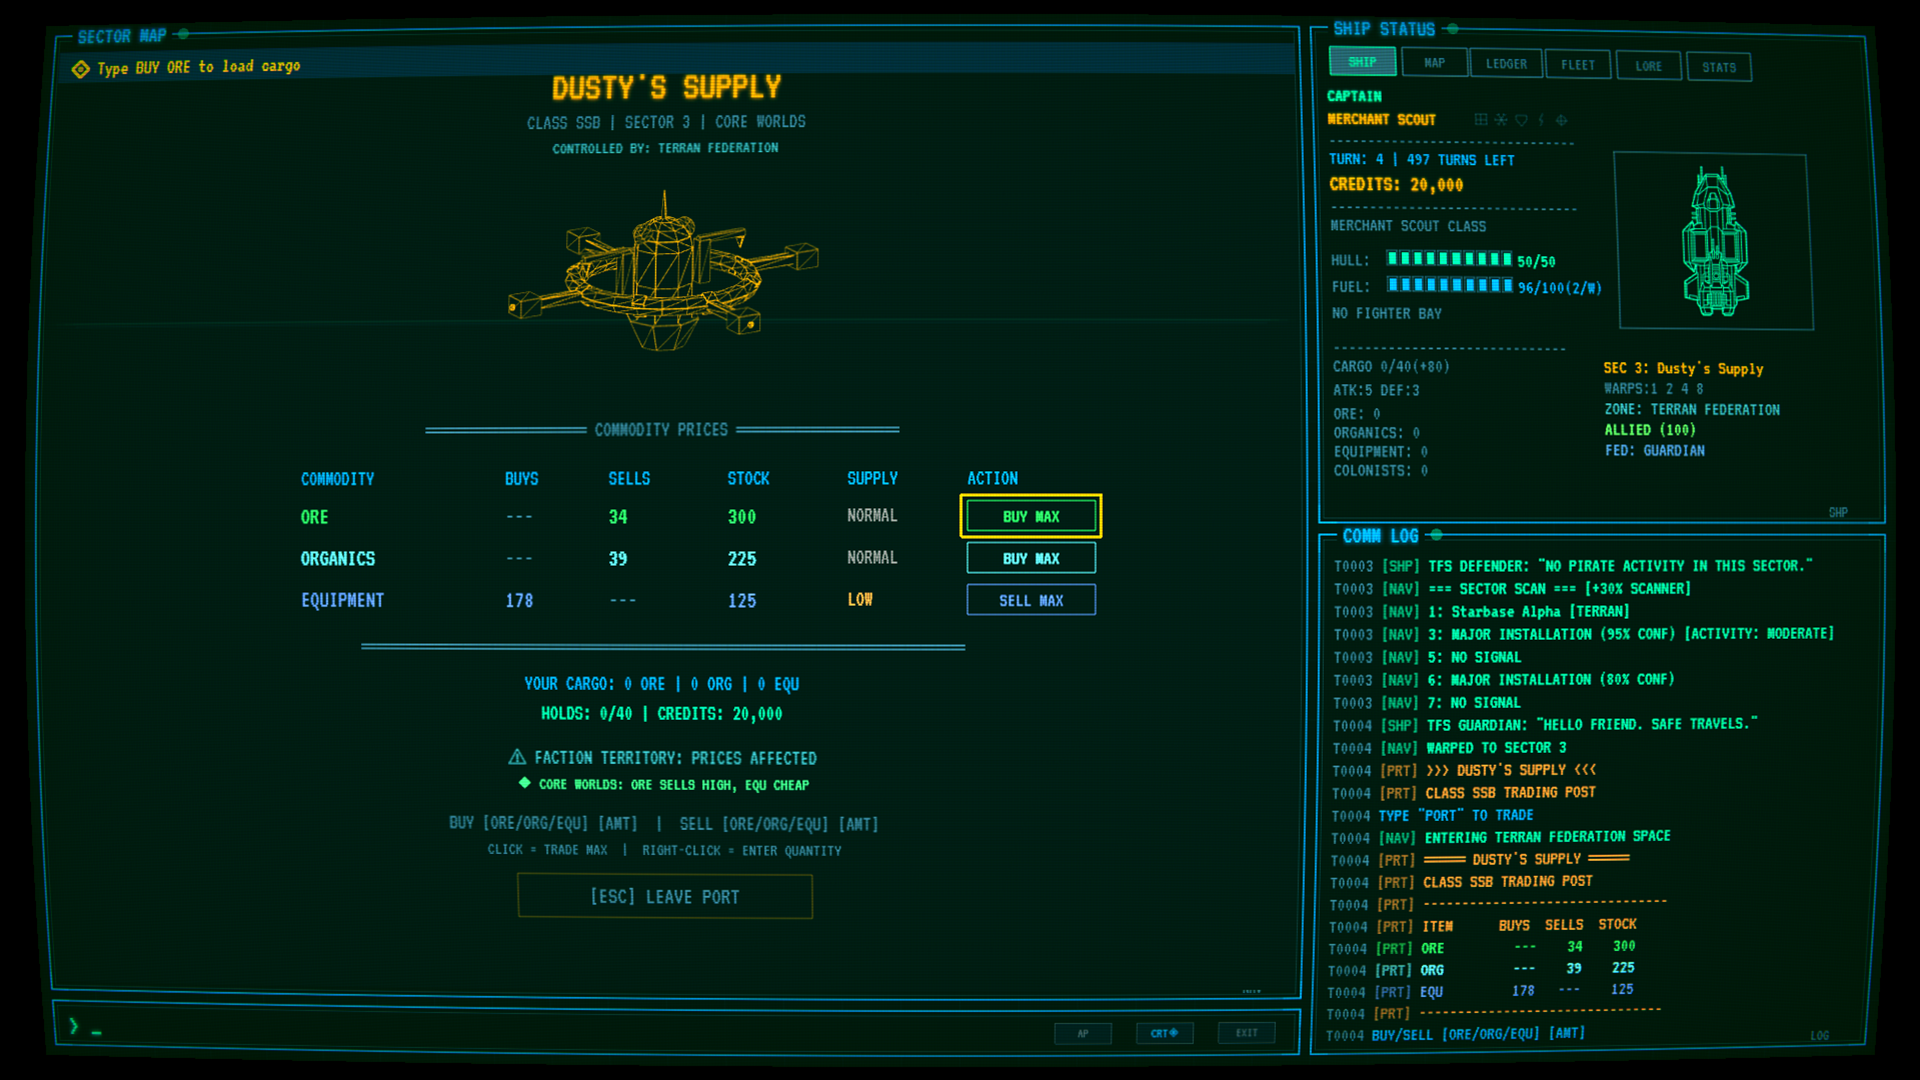Click the dot indicator next to Comm Log title

point(1437,535)
